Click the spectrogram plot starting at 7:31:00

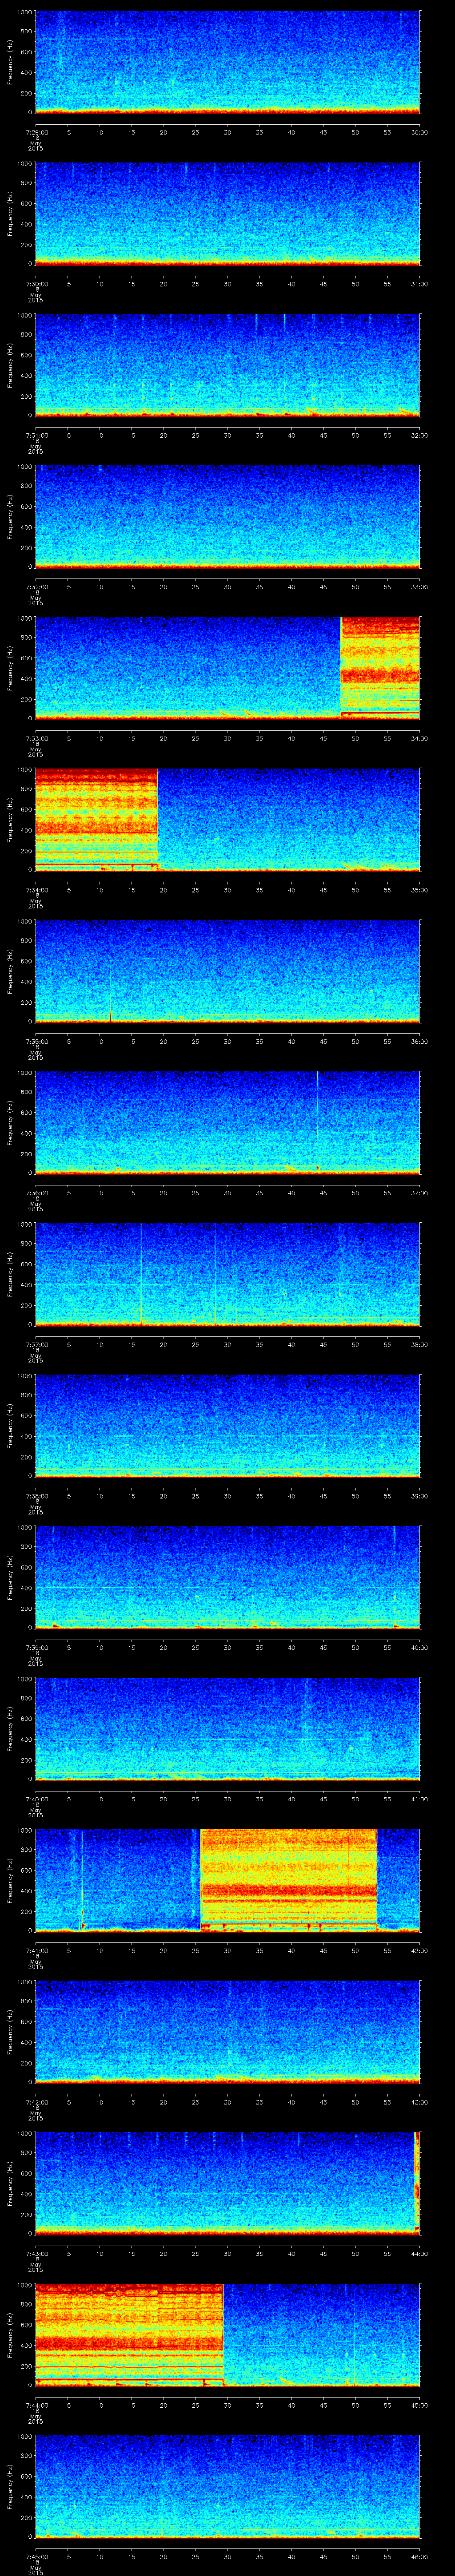(x=227, y=365)
